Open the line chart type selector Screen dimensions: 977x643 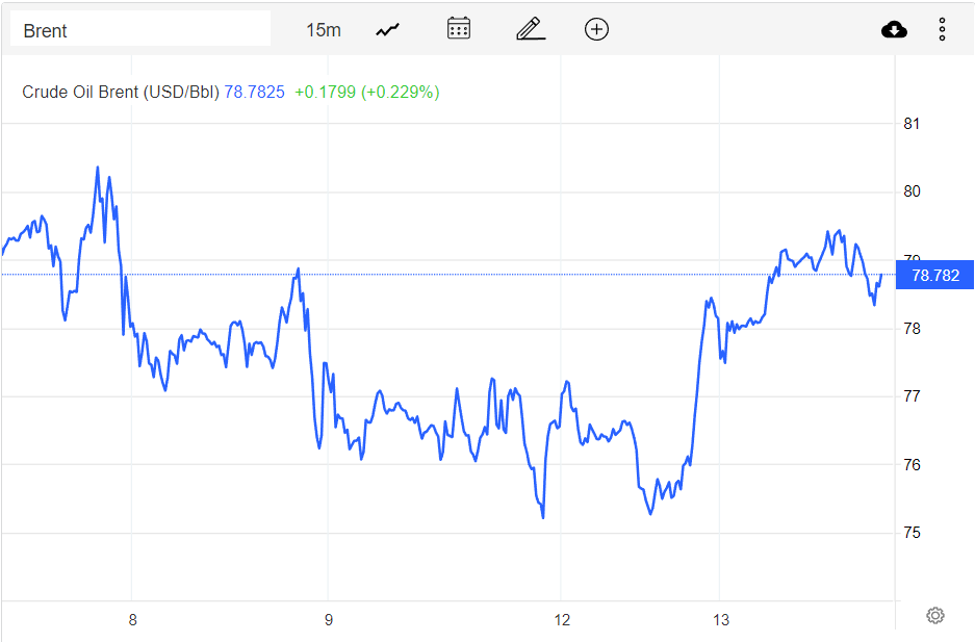[x=388, y=30]
